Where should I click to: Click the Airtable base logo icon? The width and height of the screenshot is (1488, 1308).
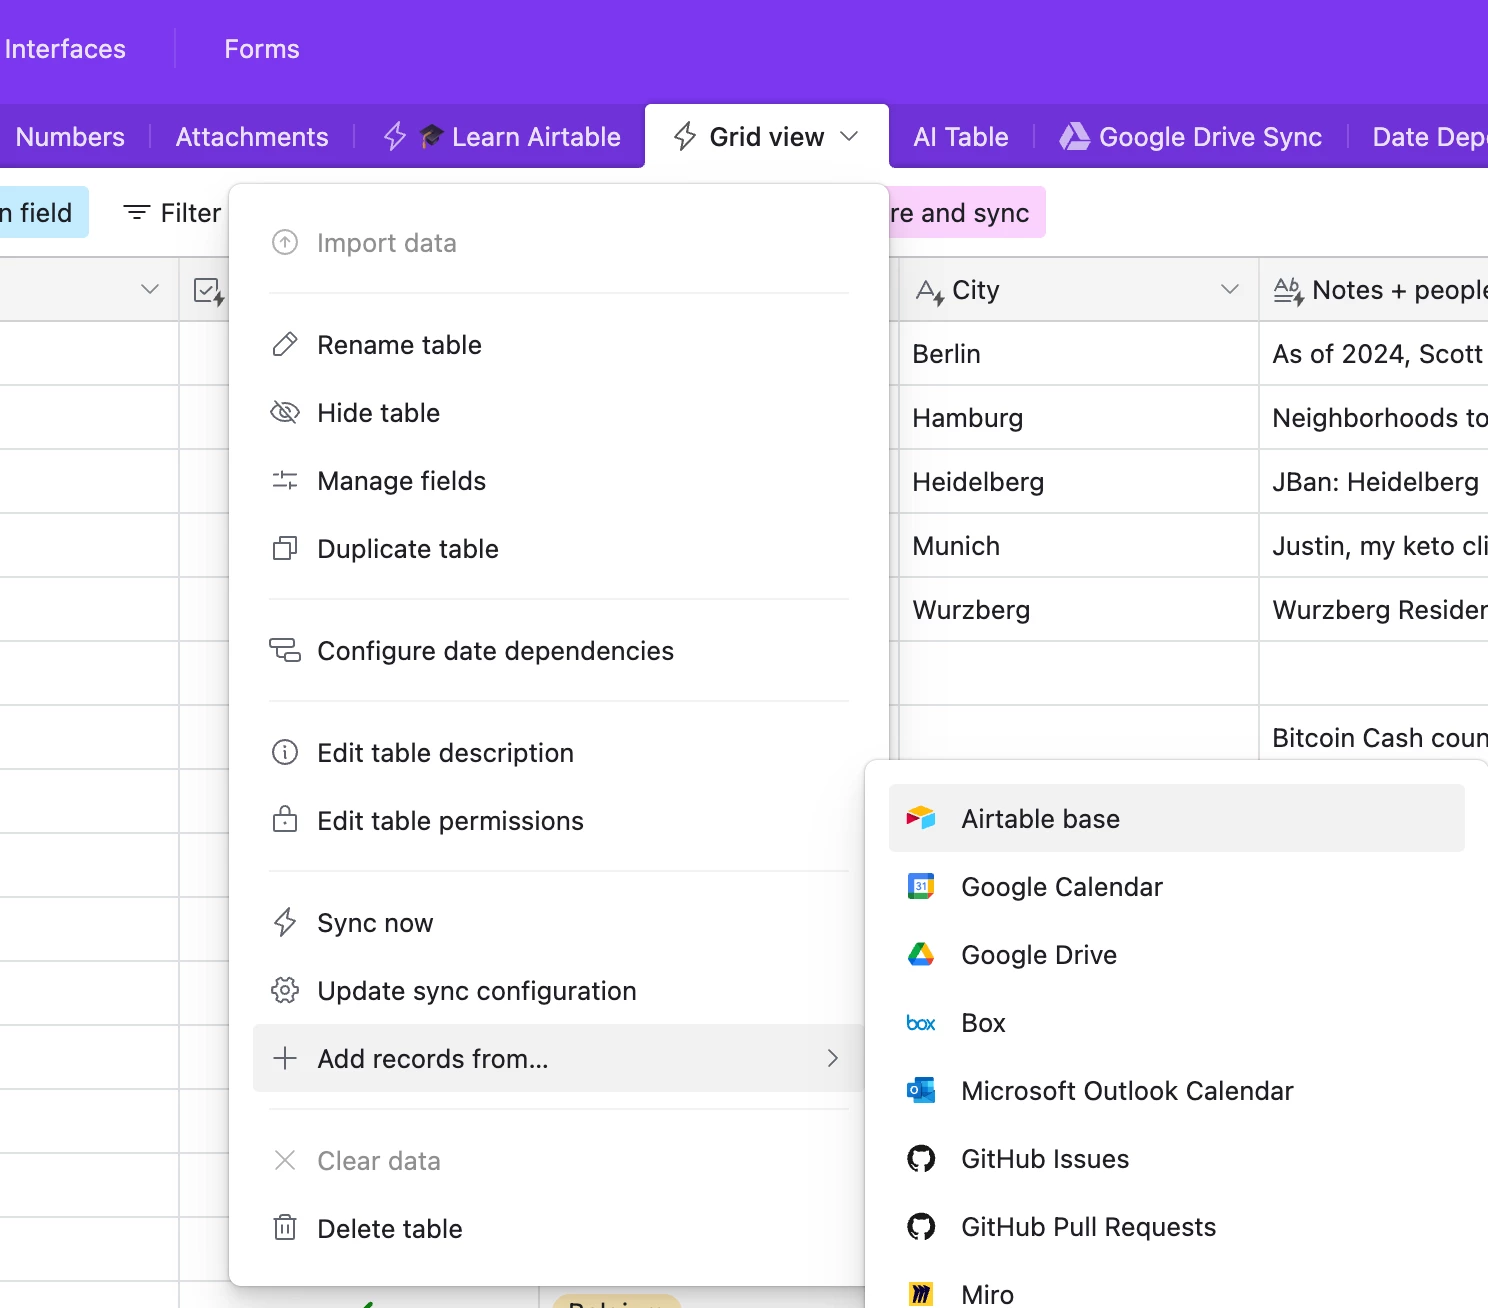click(921, 818)
